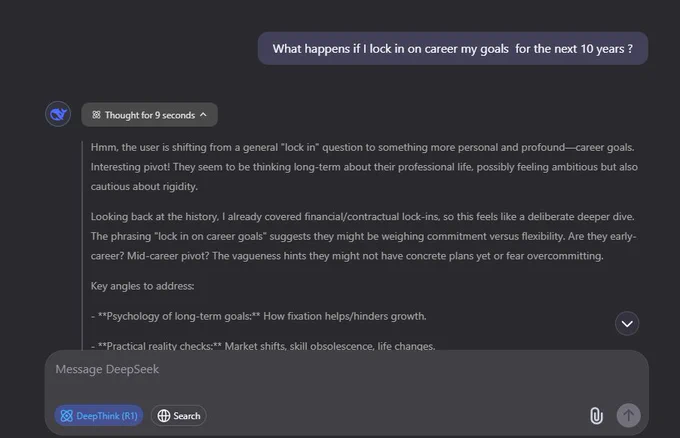Image resolution: width=680 pixels, height=438 pixels.
Task: Click the send message arrow button
Action: (628, 415)
